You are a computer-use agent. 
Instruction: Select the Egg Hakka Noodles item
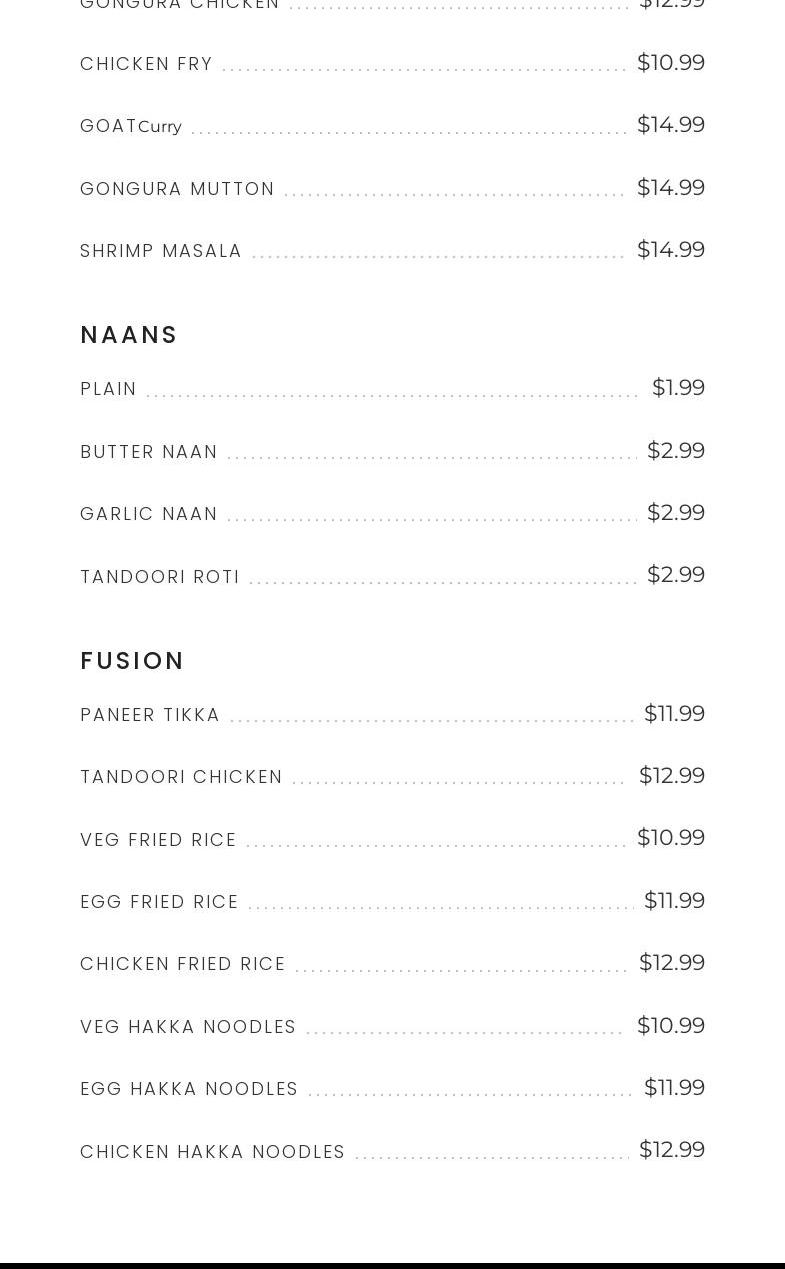point(189,1089)
